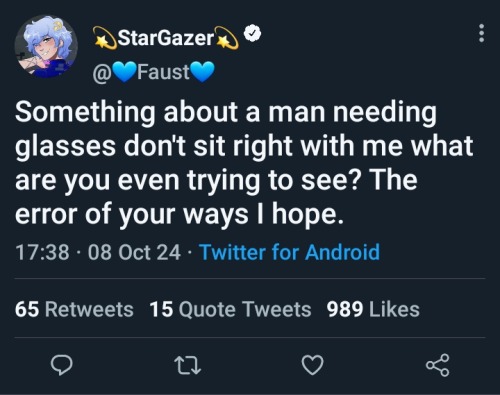Click the 17:38 timestamp
The height and width of the screenshot is (395, 500).
(42, 252)
